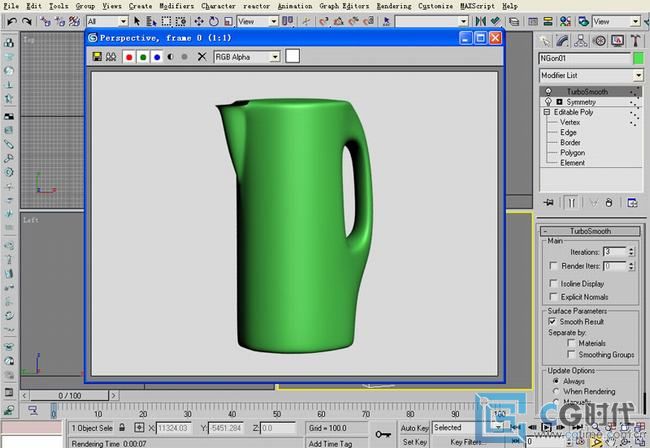650x448 pixels.
Task: Collapse the TurboSmooth rollout header
Action: [590, 231]
